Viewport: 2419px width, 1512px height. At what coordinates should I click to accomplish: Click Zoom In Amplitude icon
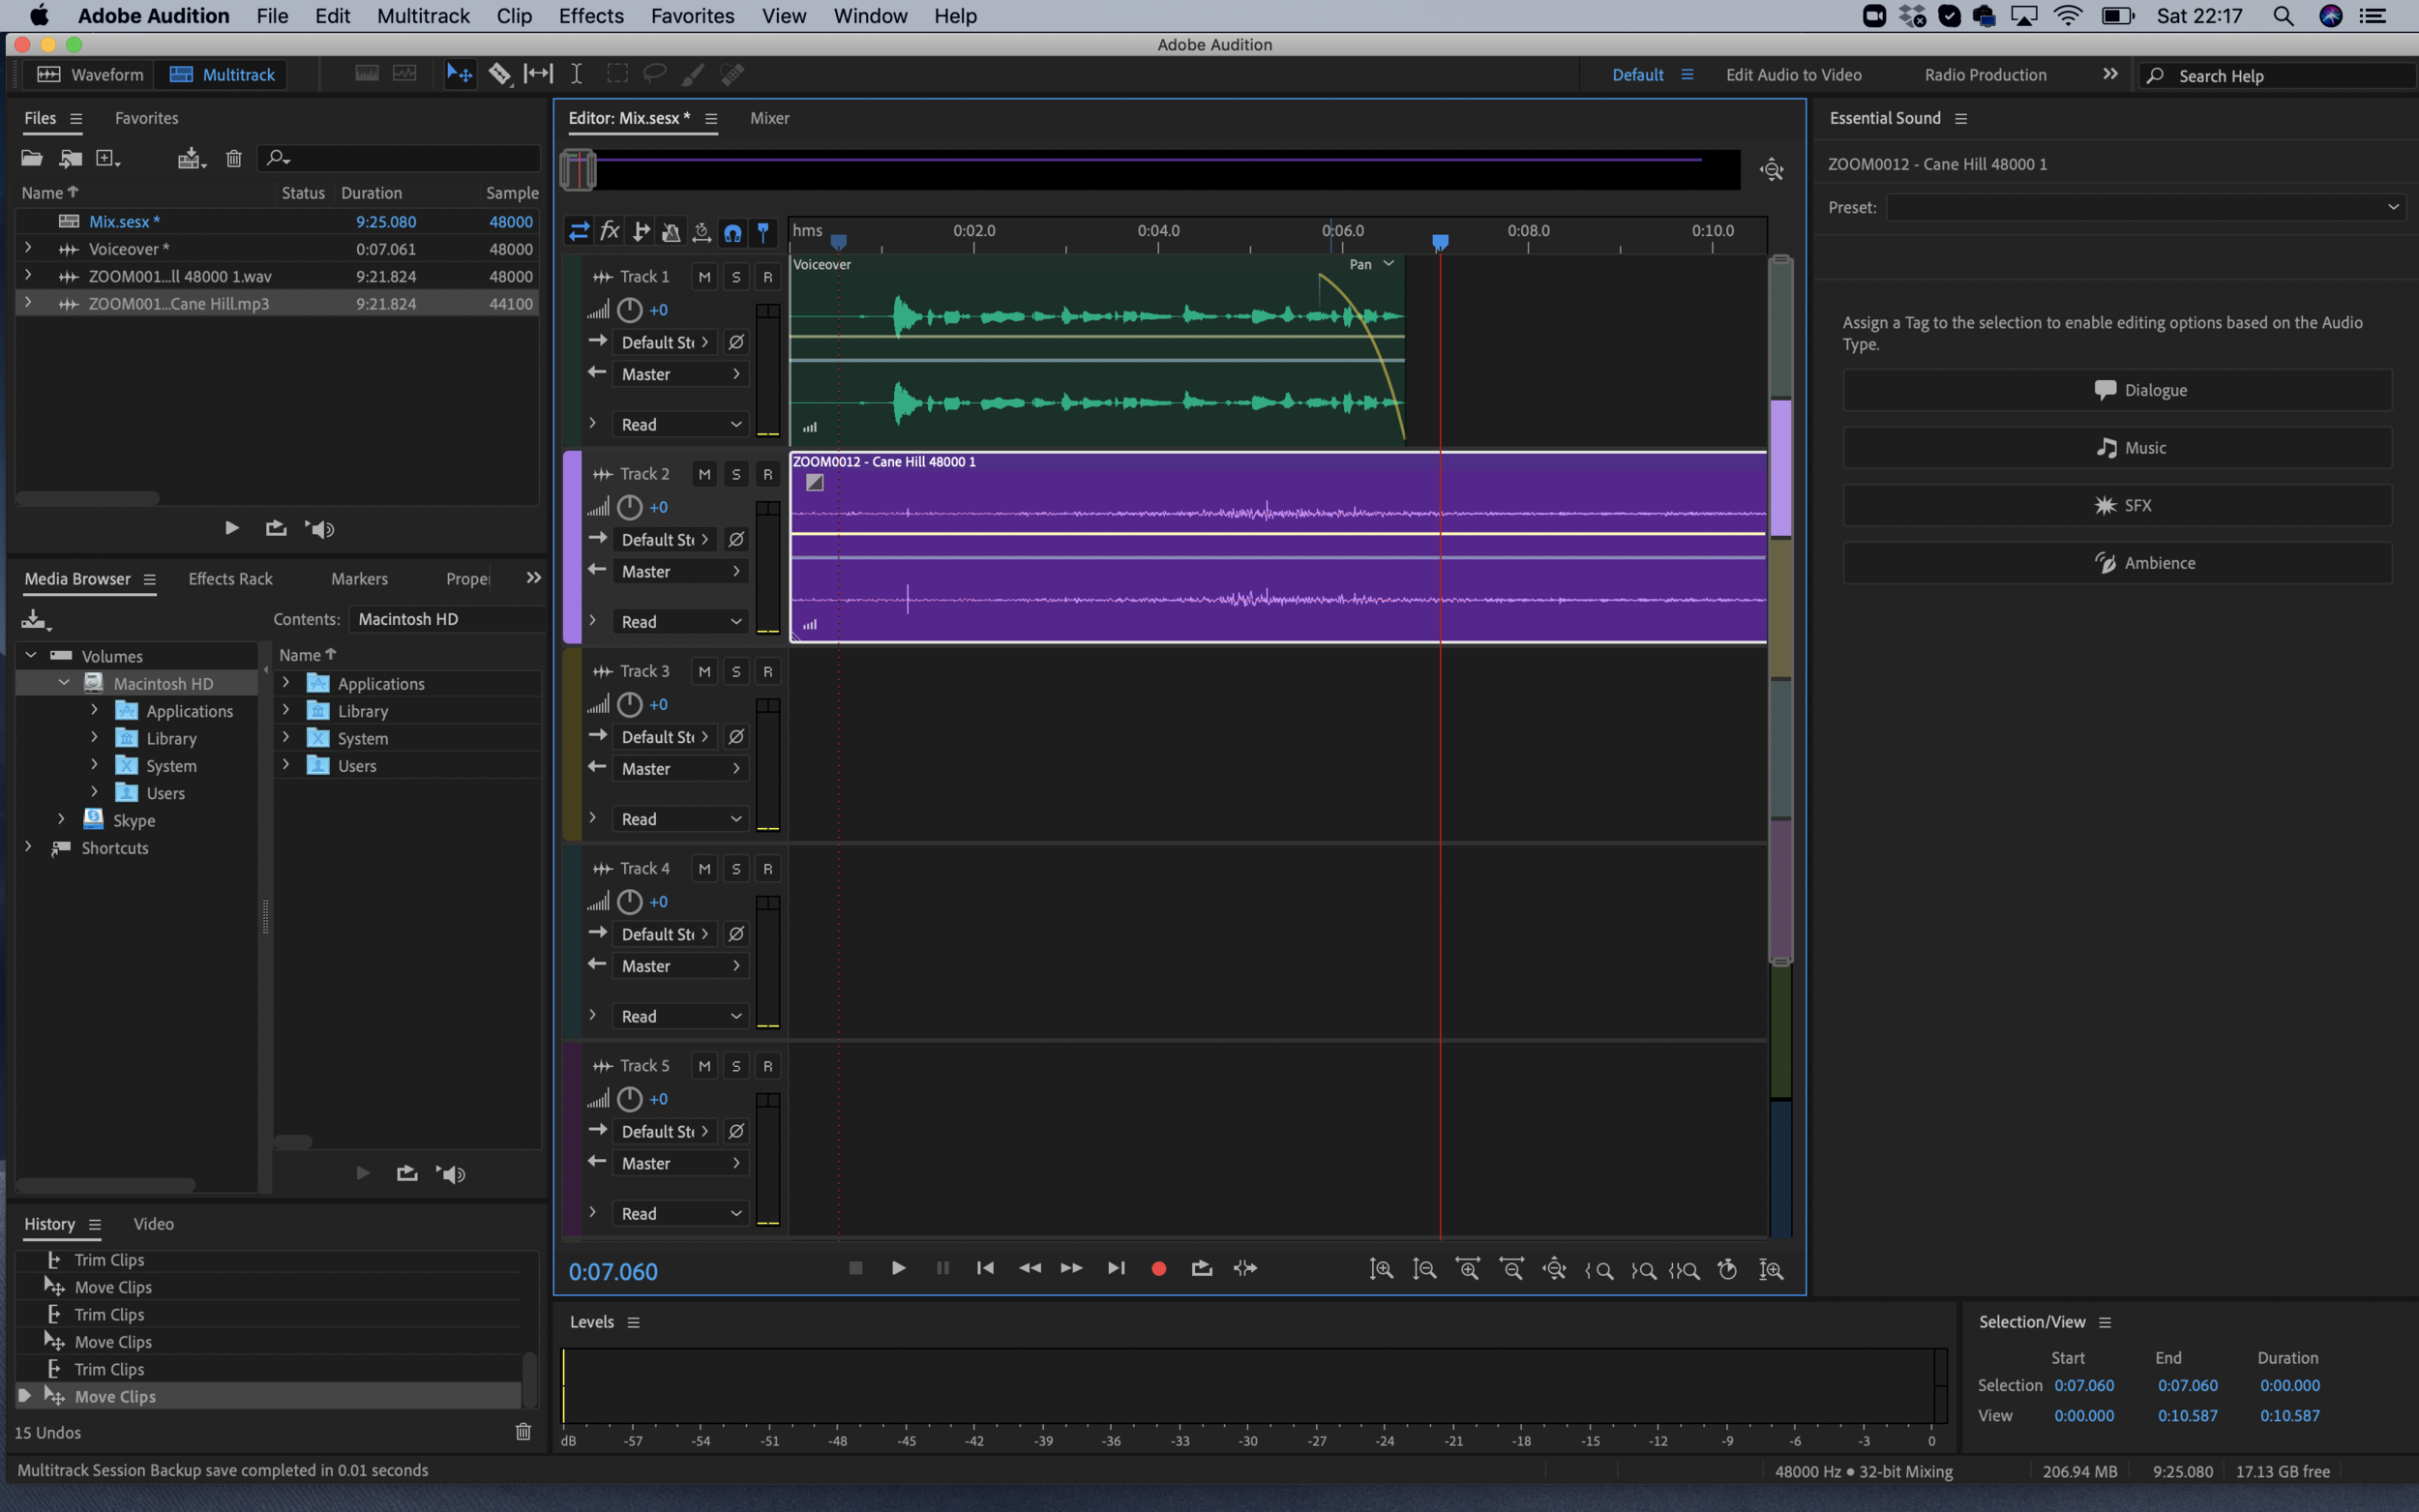(1381, 1270)
